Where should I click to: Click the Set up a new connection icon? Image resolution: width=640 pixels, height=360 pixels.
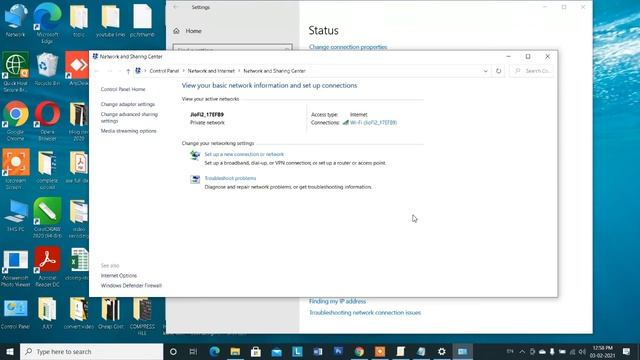pos(195,155)
